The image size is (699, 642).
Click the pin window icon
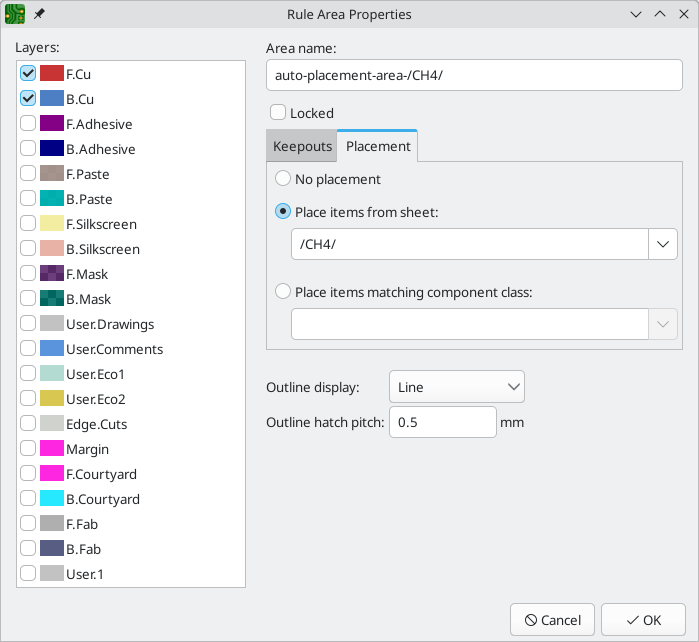click(x=39, y=14)
